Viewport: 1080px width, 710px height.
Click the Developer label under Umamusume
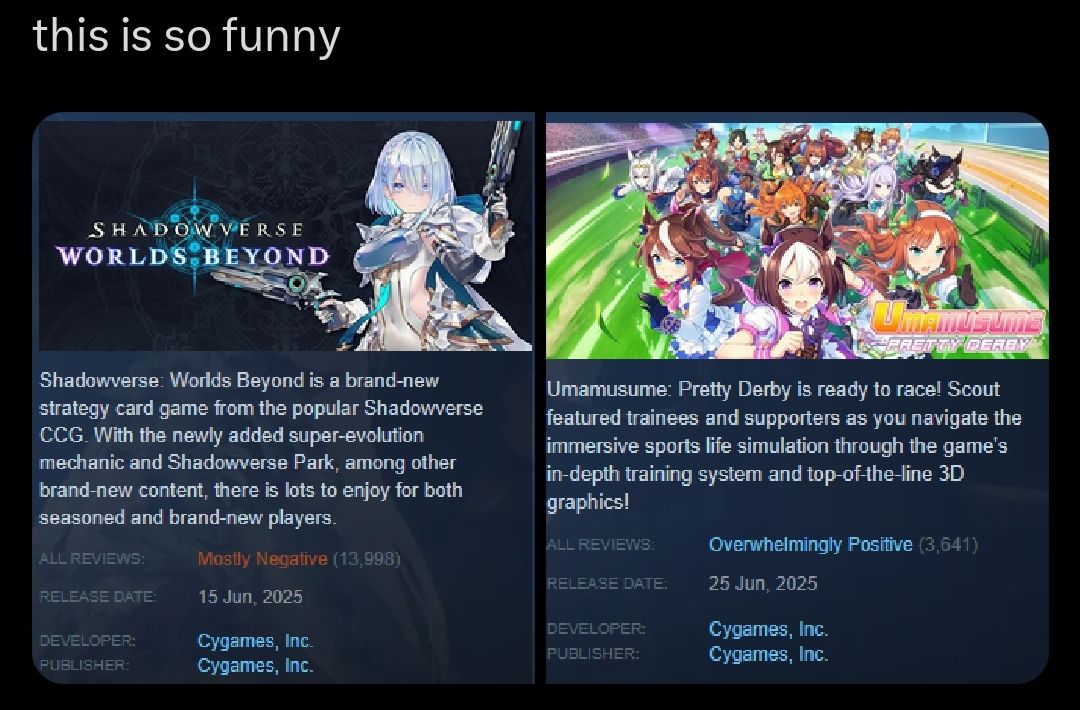coord(596,629)
